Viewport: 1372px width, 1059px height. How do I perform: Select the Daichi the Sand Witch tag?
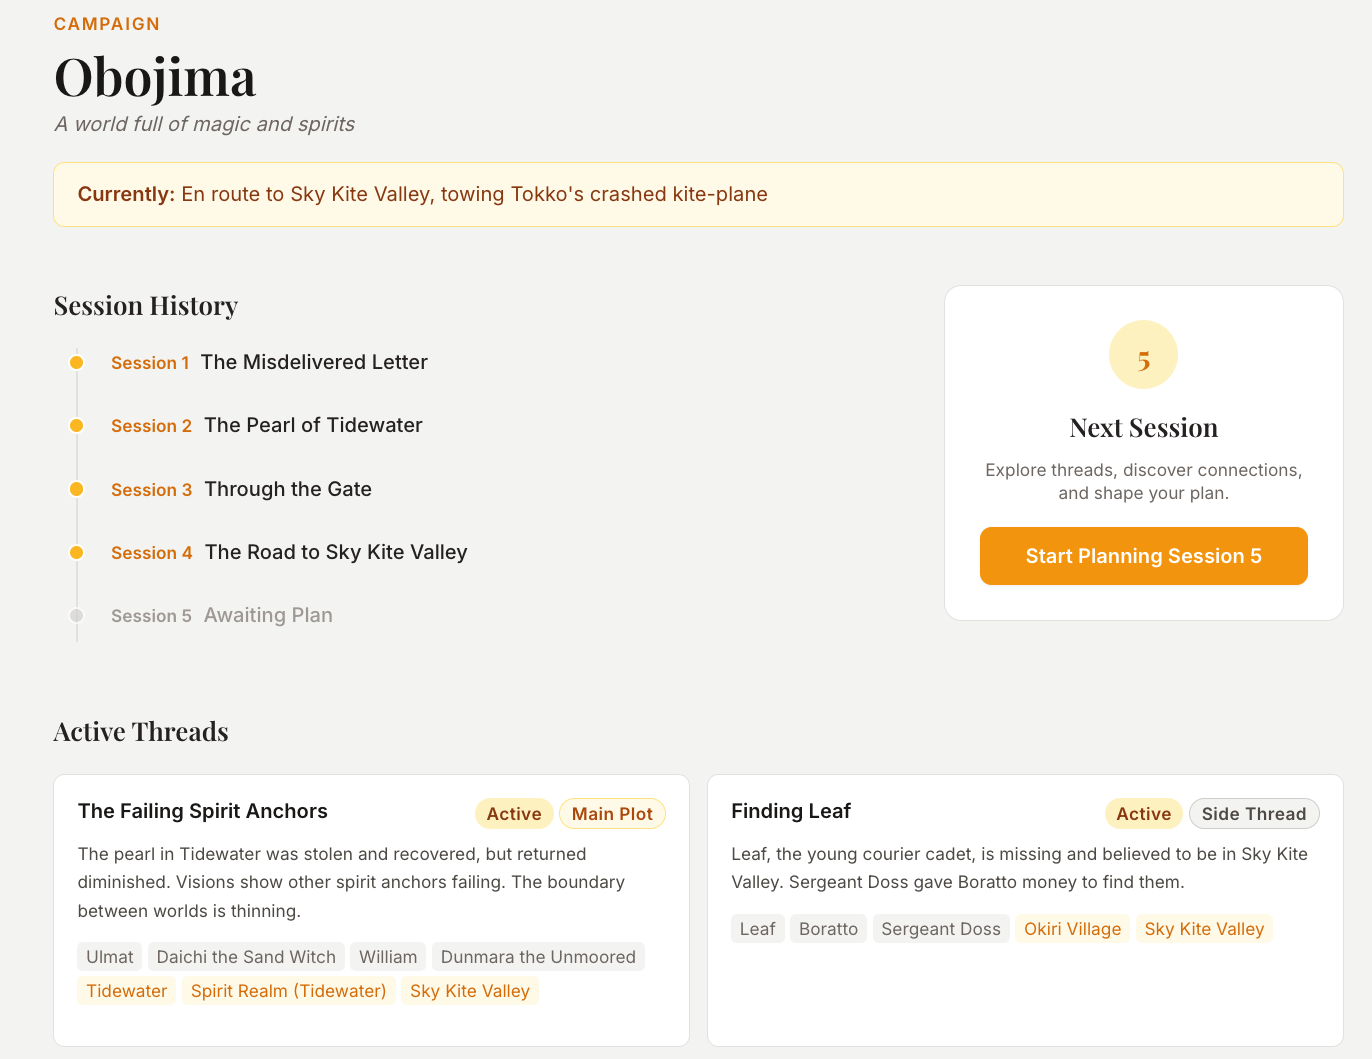246,957
